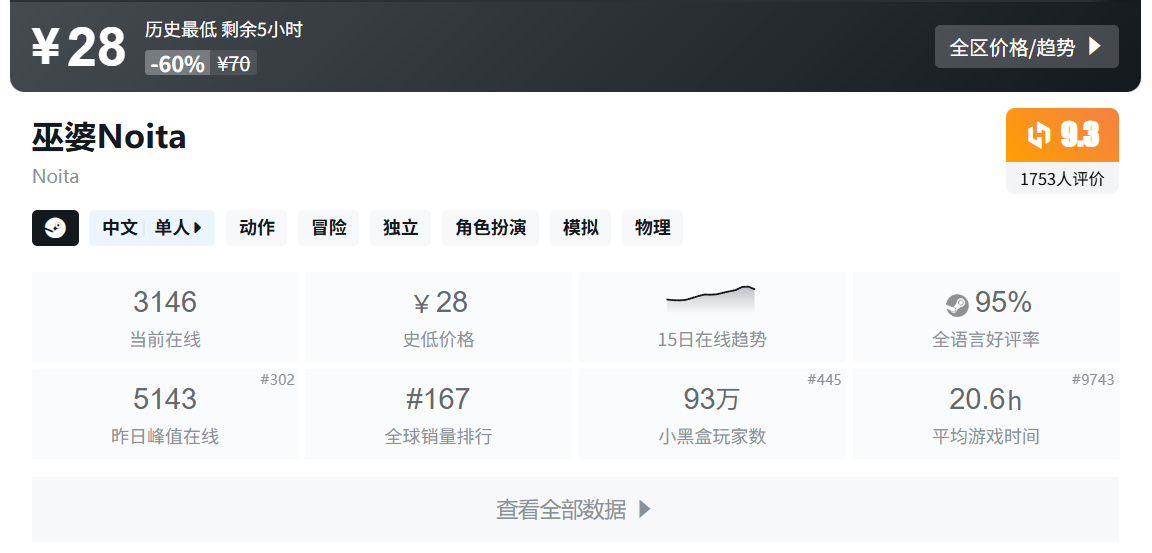Screen dimensions: 1152x553
Task: Open the 15日在线趋势 sparkline chart
Action: tap(711, 300)
